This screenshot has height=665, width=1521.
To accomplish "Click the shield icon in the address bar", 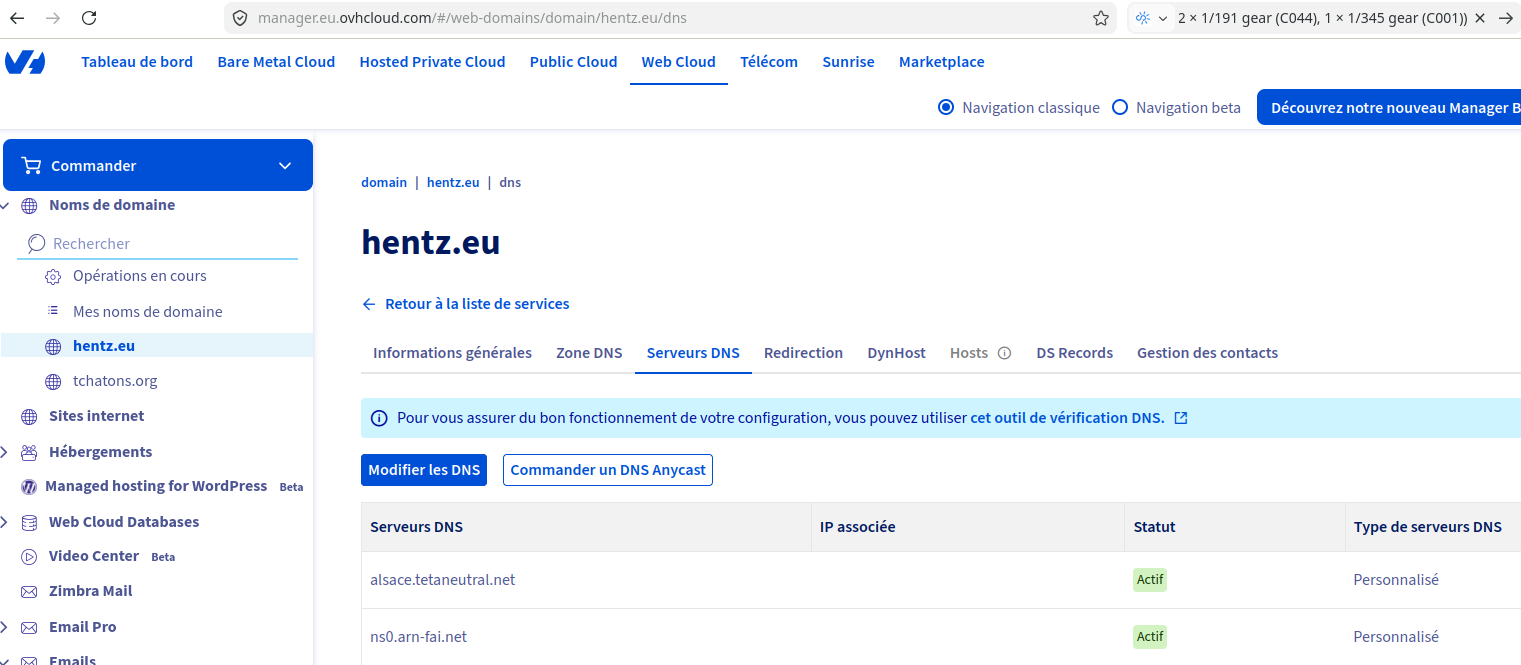I will pos(239,18).
